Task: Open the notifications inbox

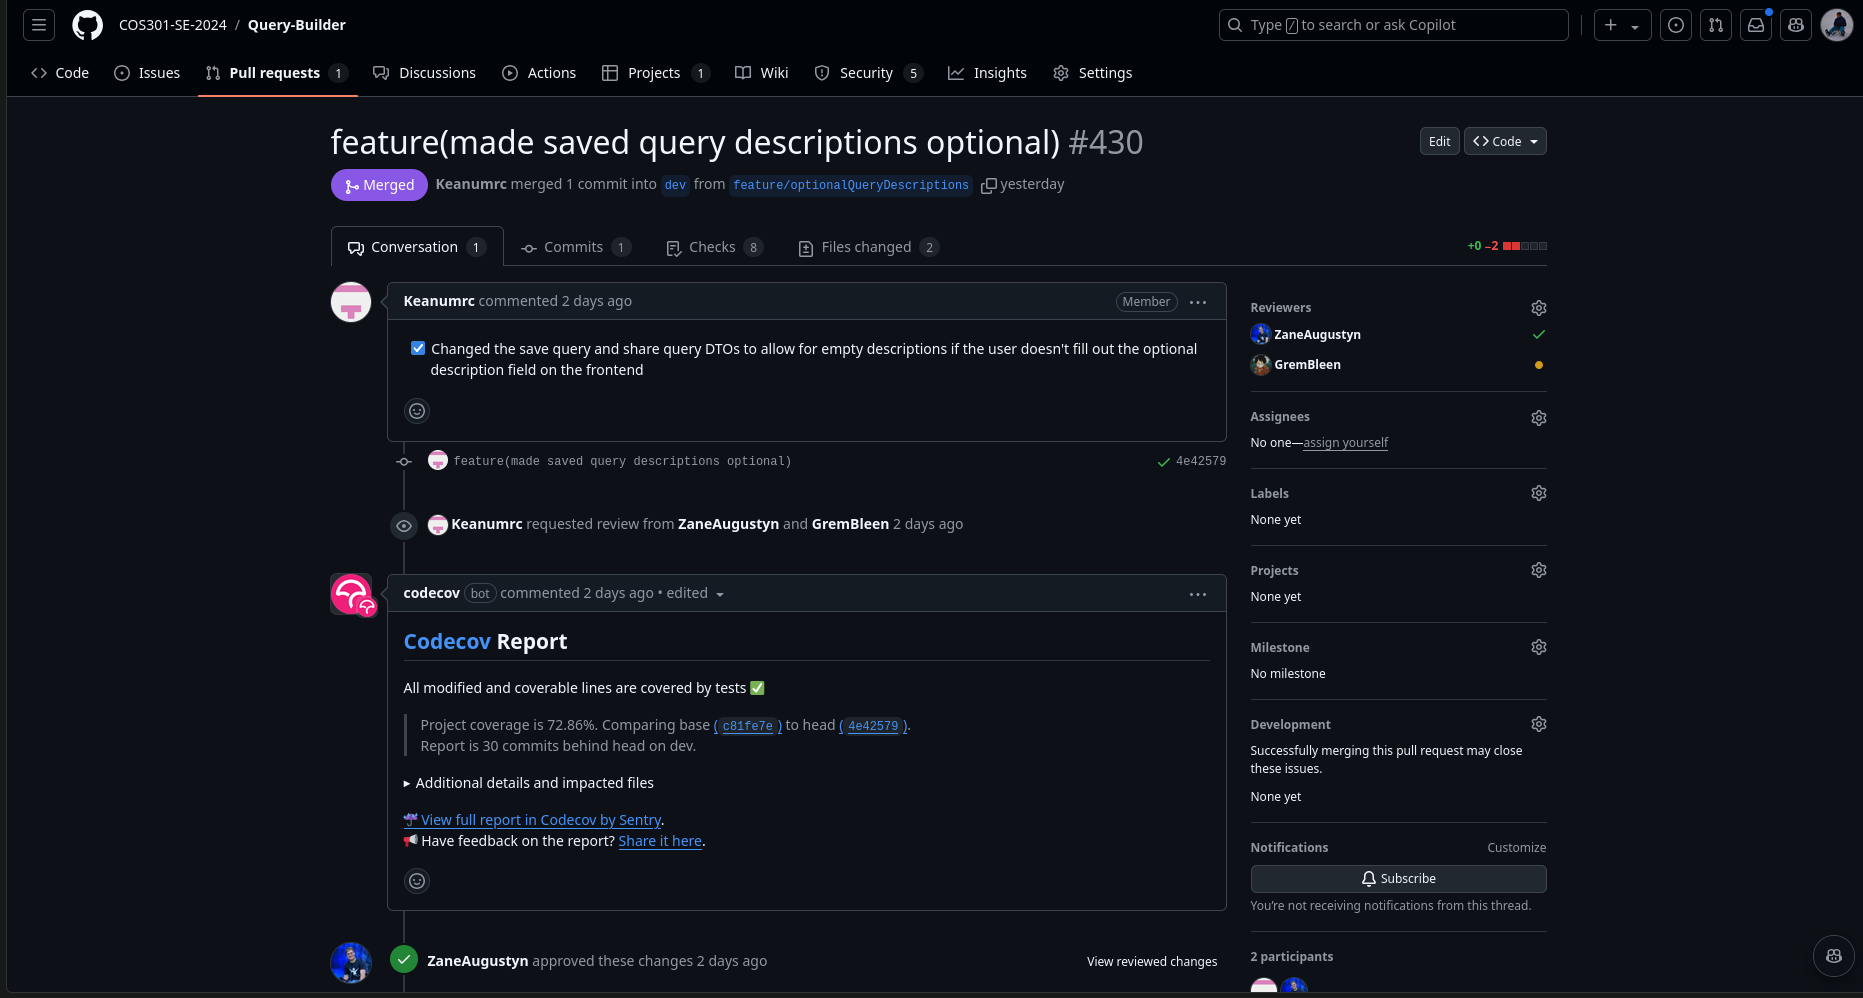Action: [x=1756, y=25]
